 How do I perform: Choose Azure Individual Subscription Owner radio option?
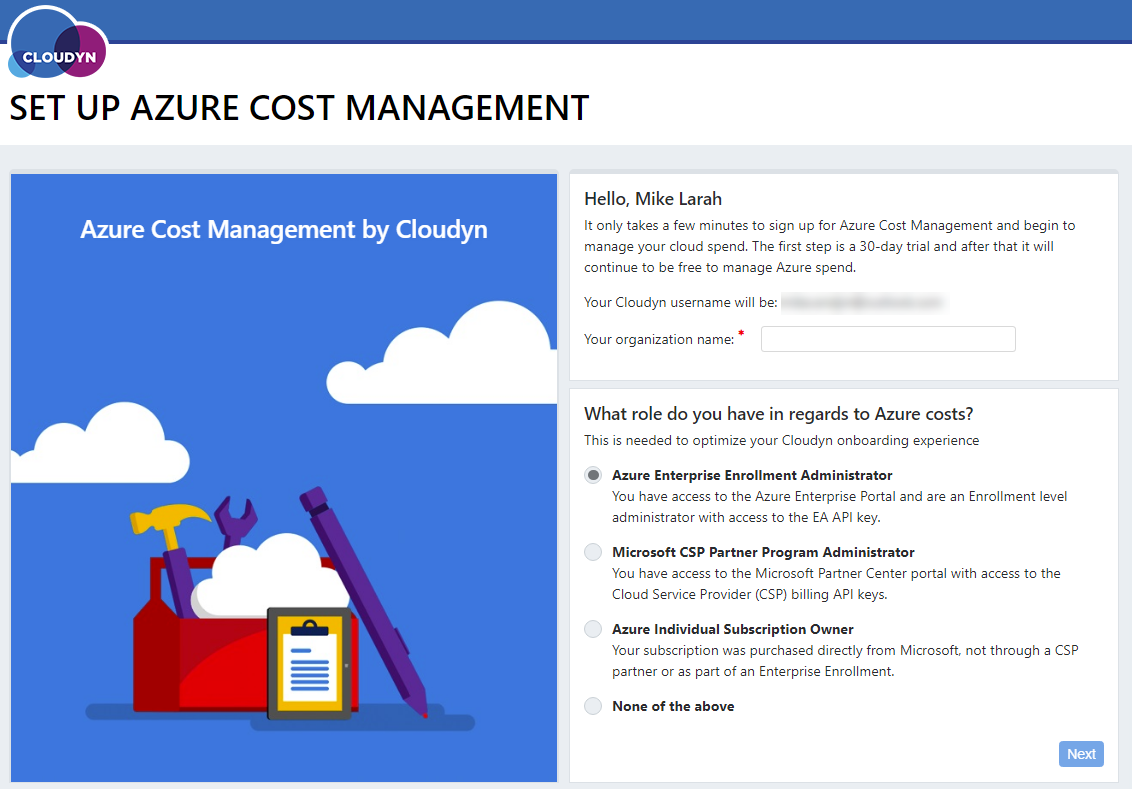click(x=593, y=629)
